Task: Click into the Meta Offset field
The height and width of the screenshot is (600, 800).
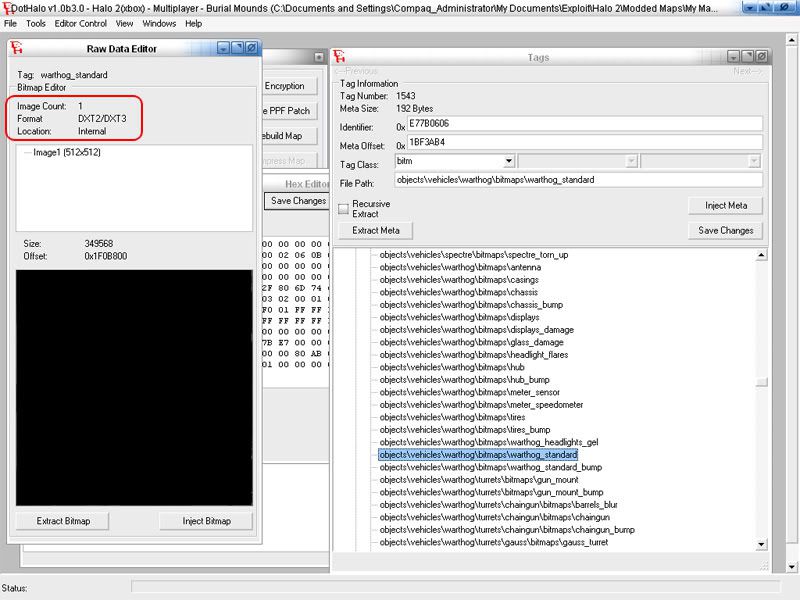Action: pos(585,142)
